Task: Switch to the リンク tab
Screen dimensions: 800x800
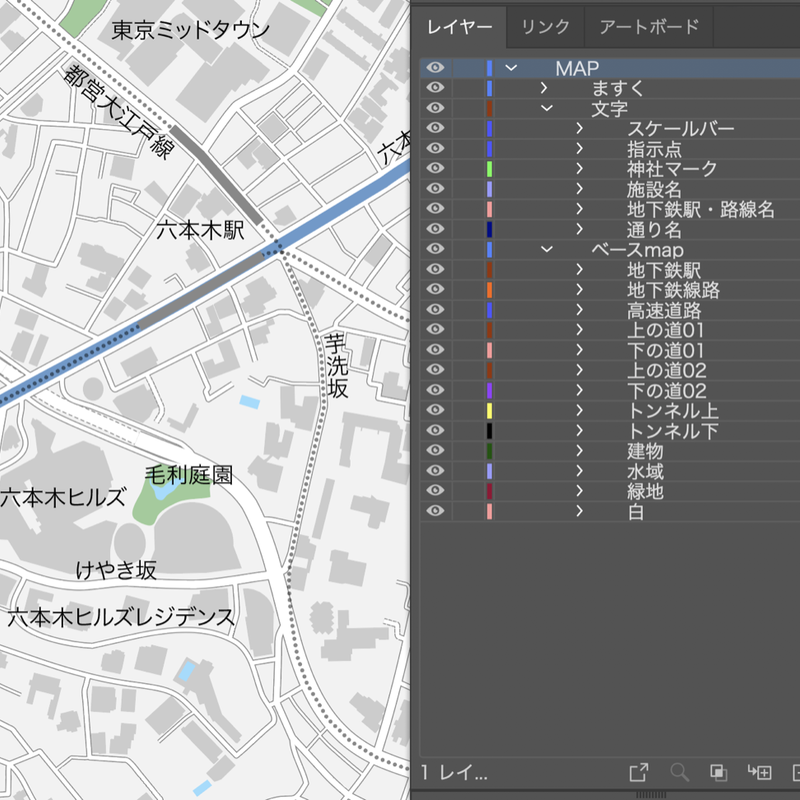Action: pyautogui.click(x=544, y=27)
